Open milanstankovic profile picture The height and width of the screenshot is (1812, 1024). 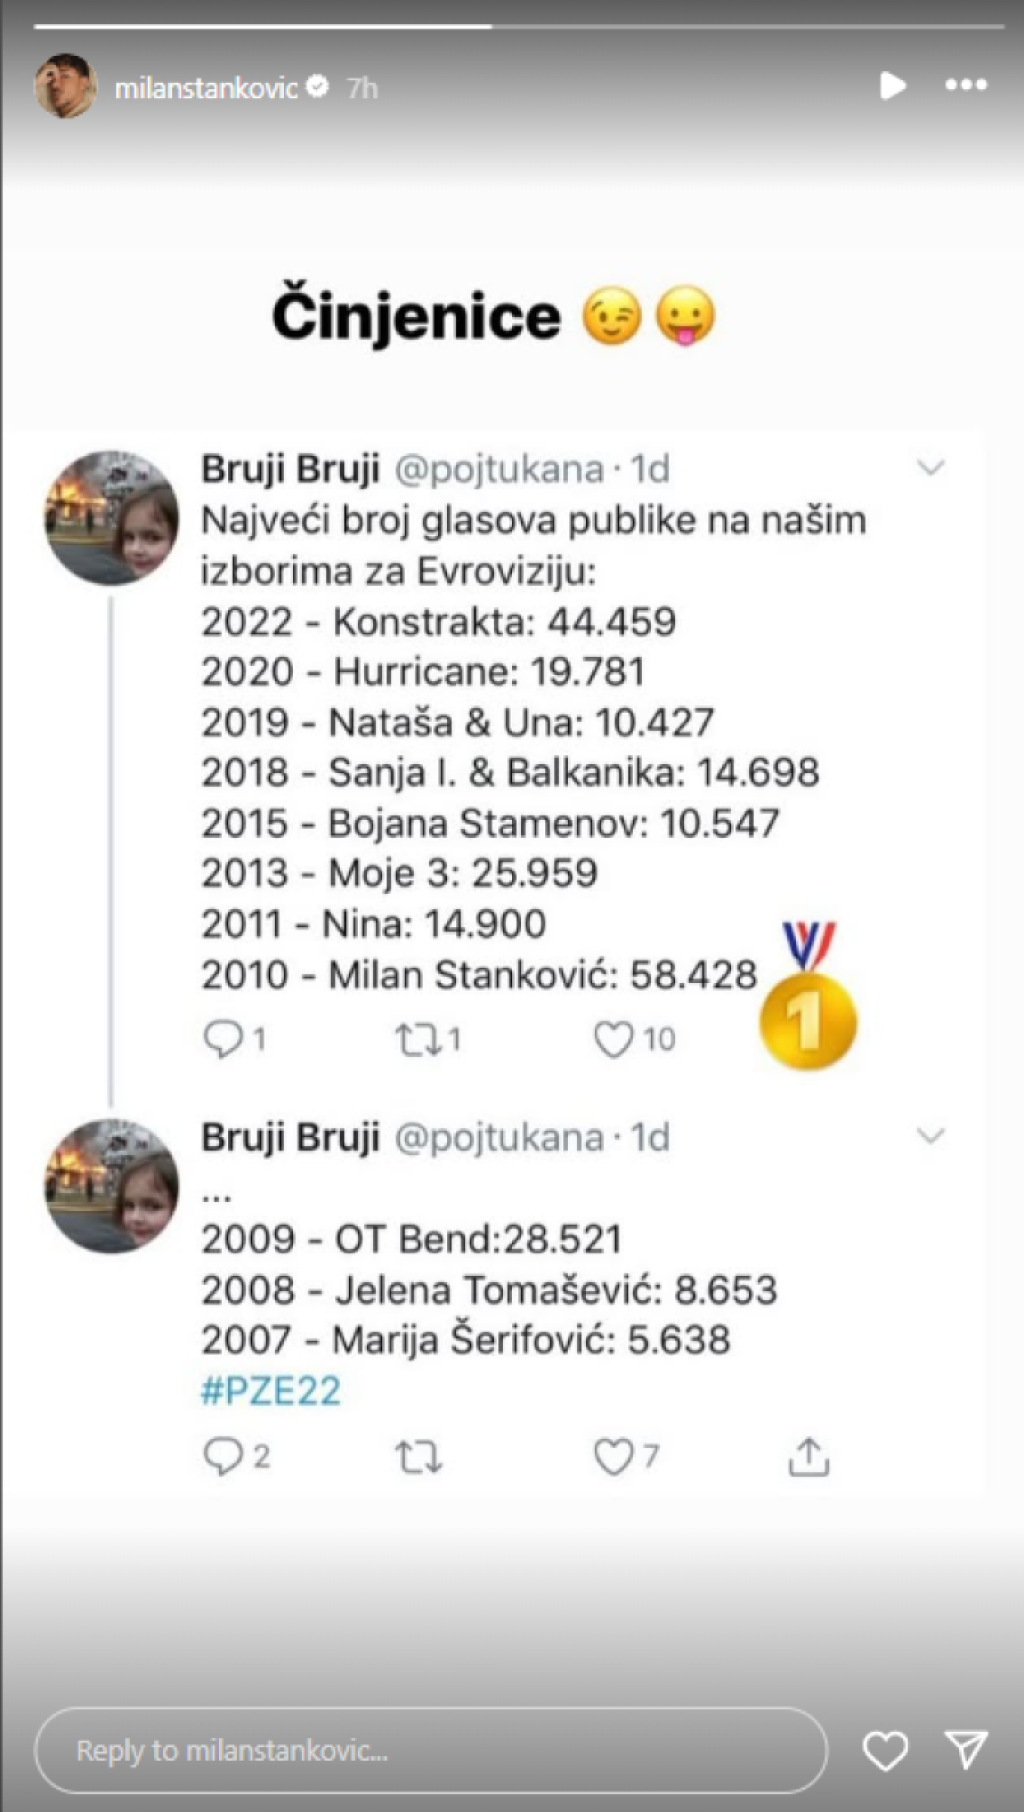(66, 87)
